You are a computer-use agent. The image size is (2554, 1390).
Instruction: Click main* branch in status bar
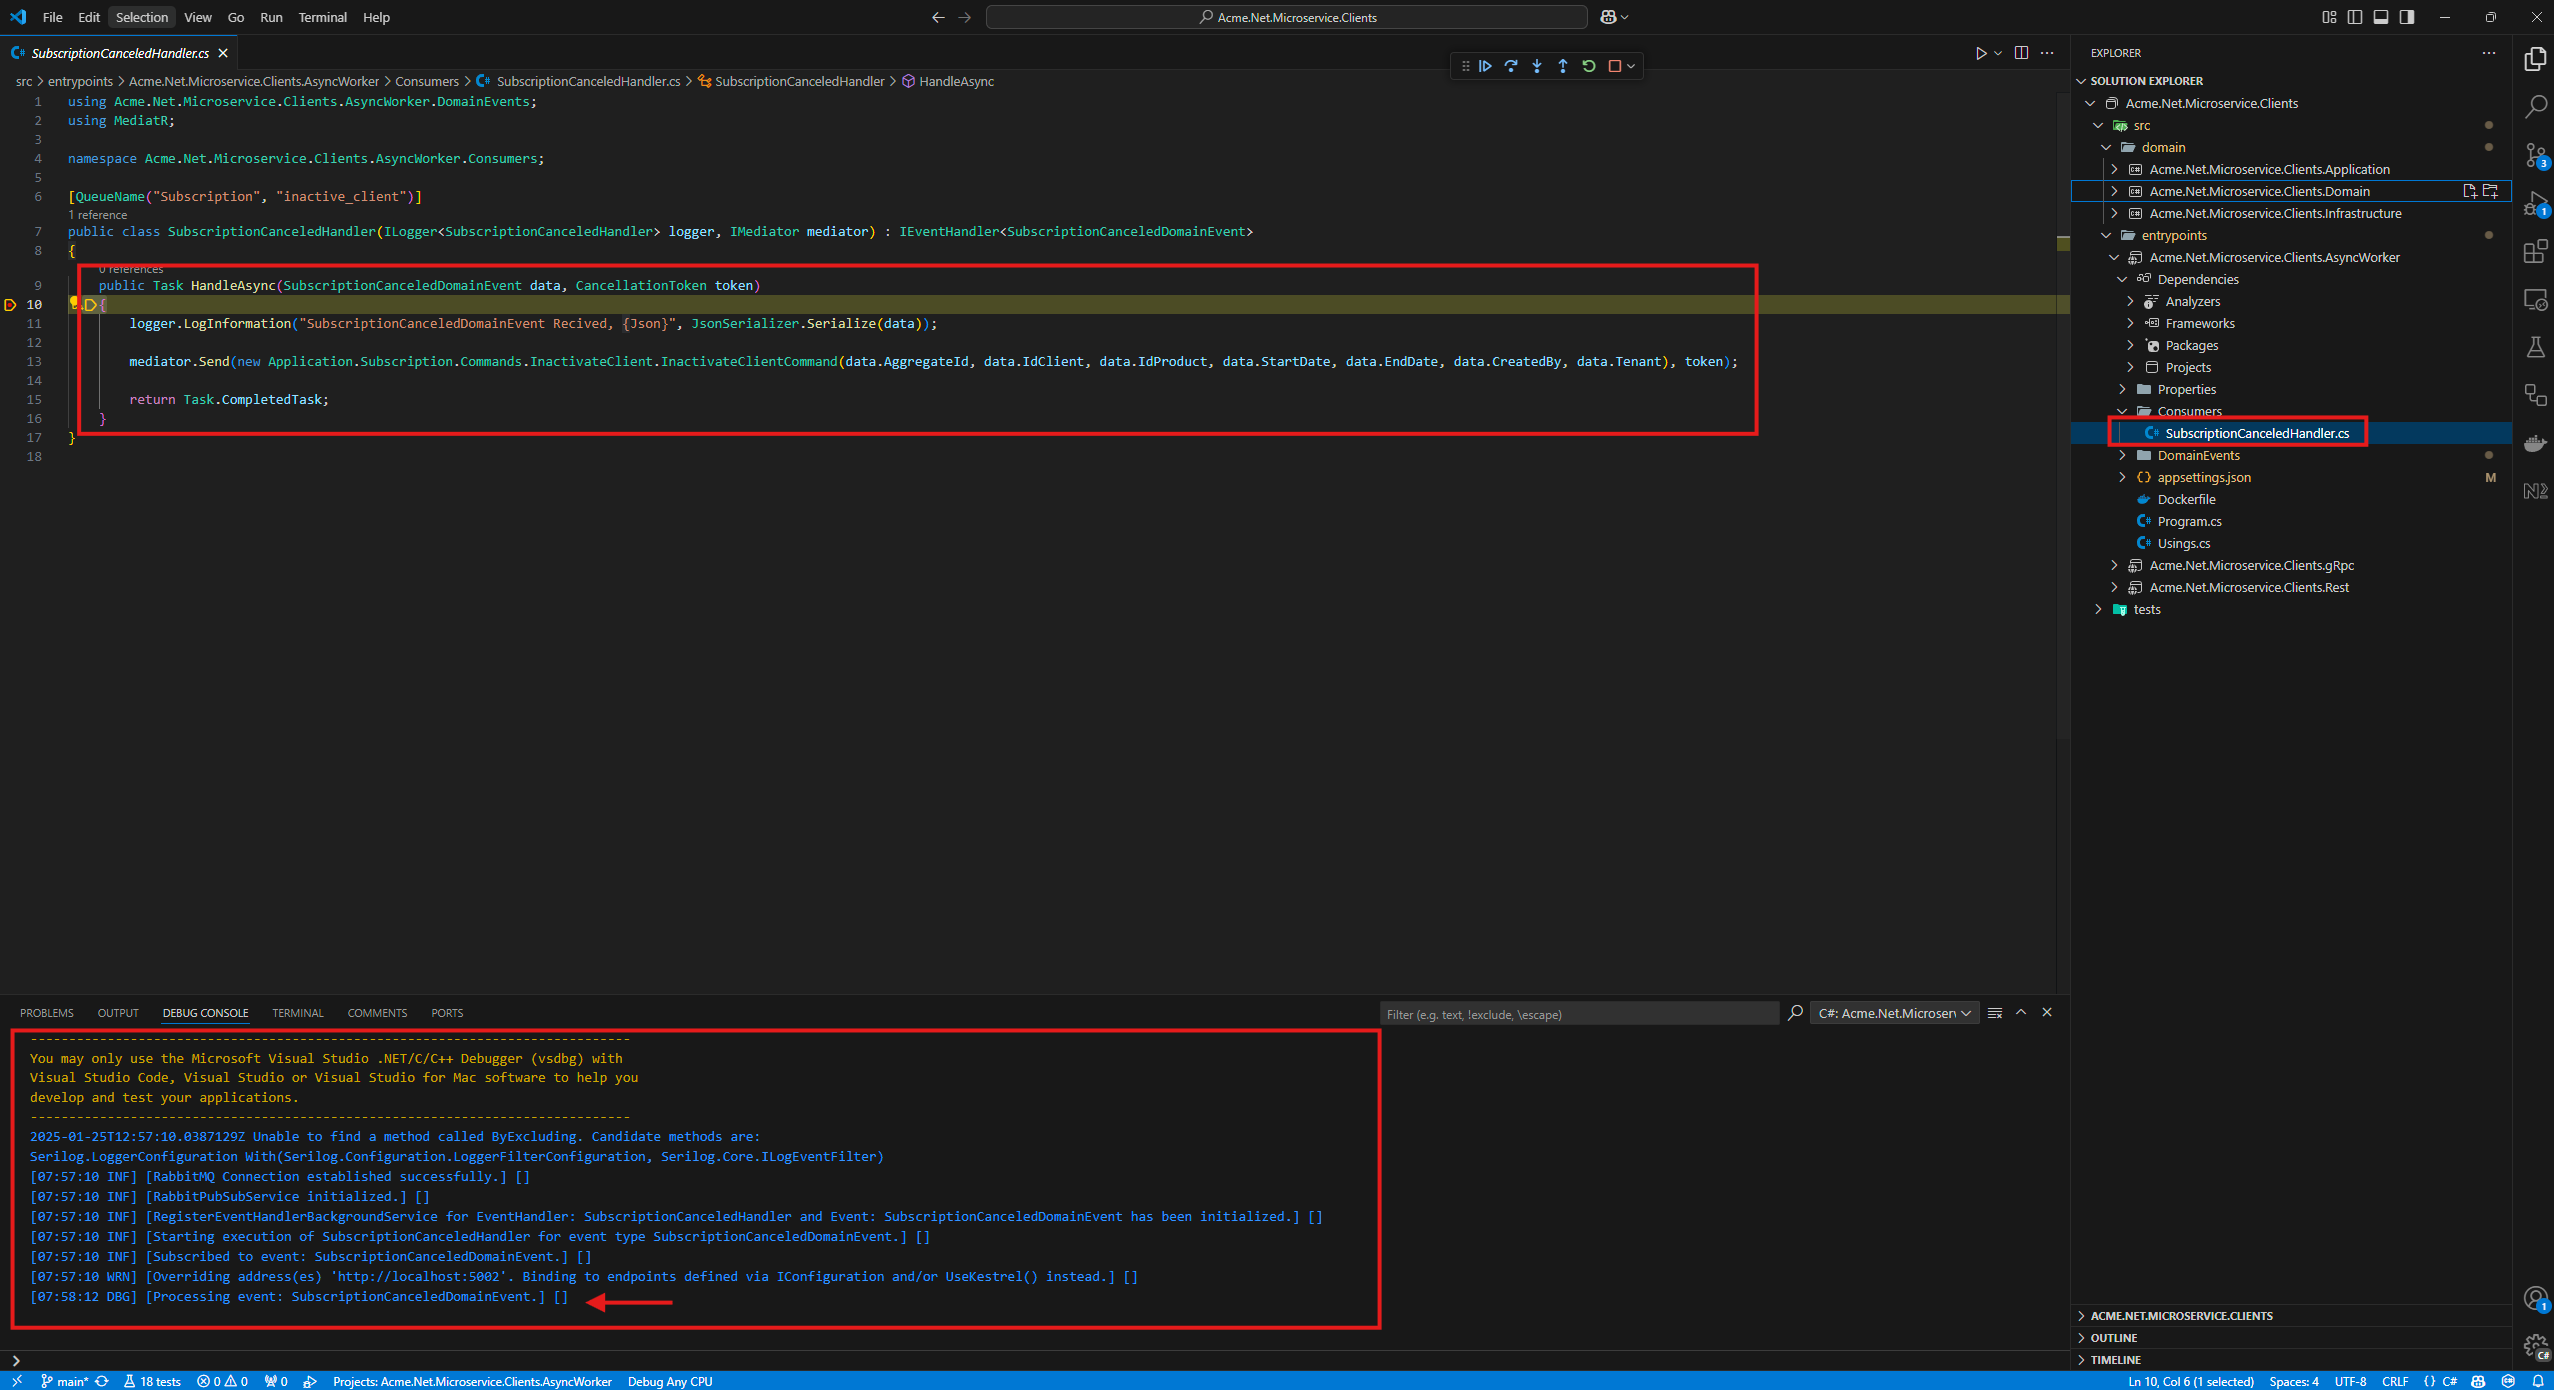(65, 1381)
